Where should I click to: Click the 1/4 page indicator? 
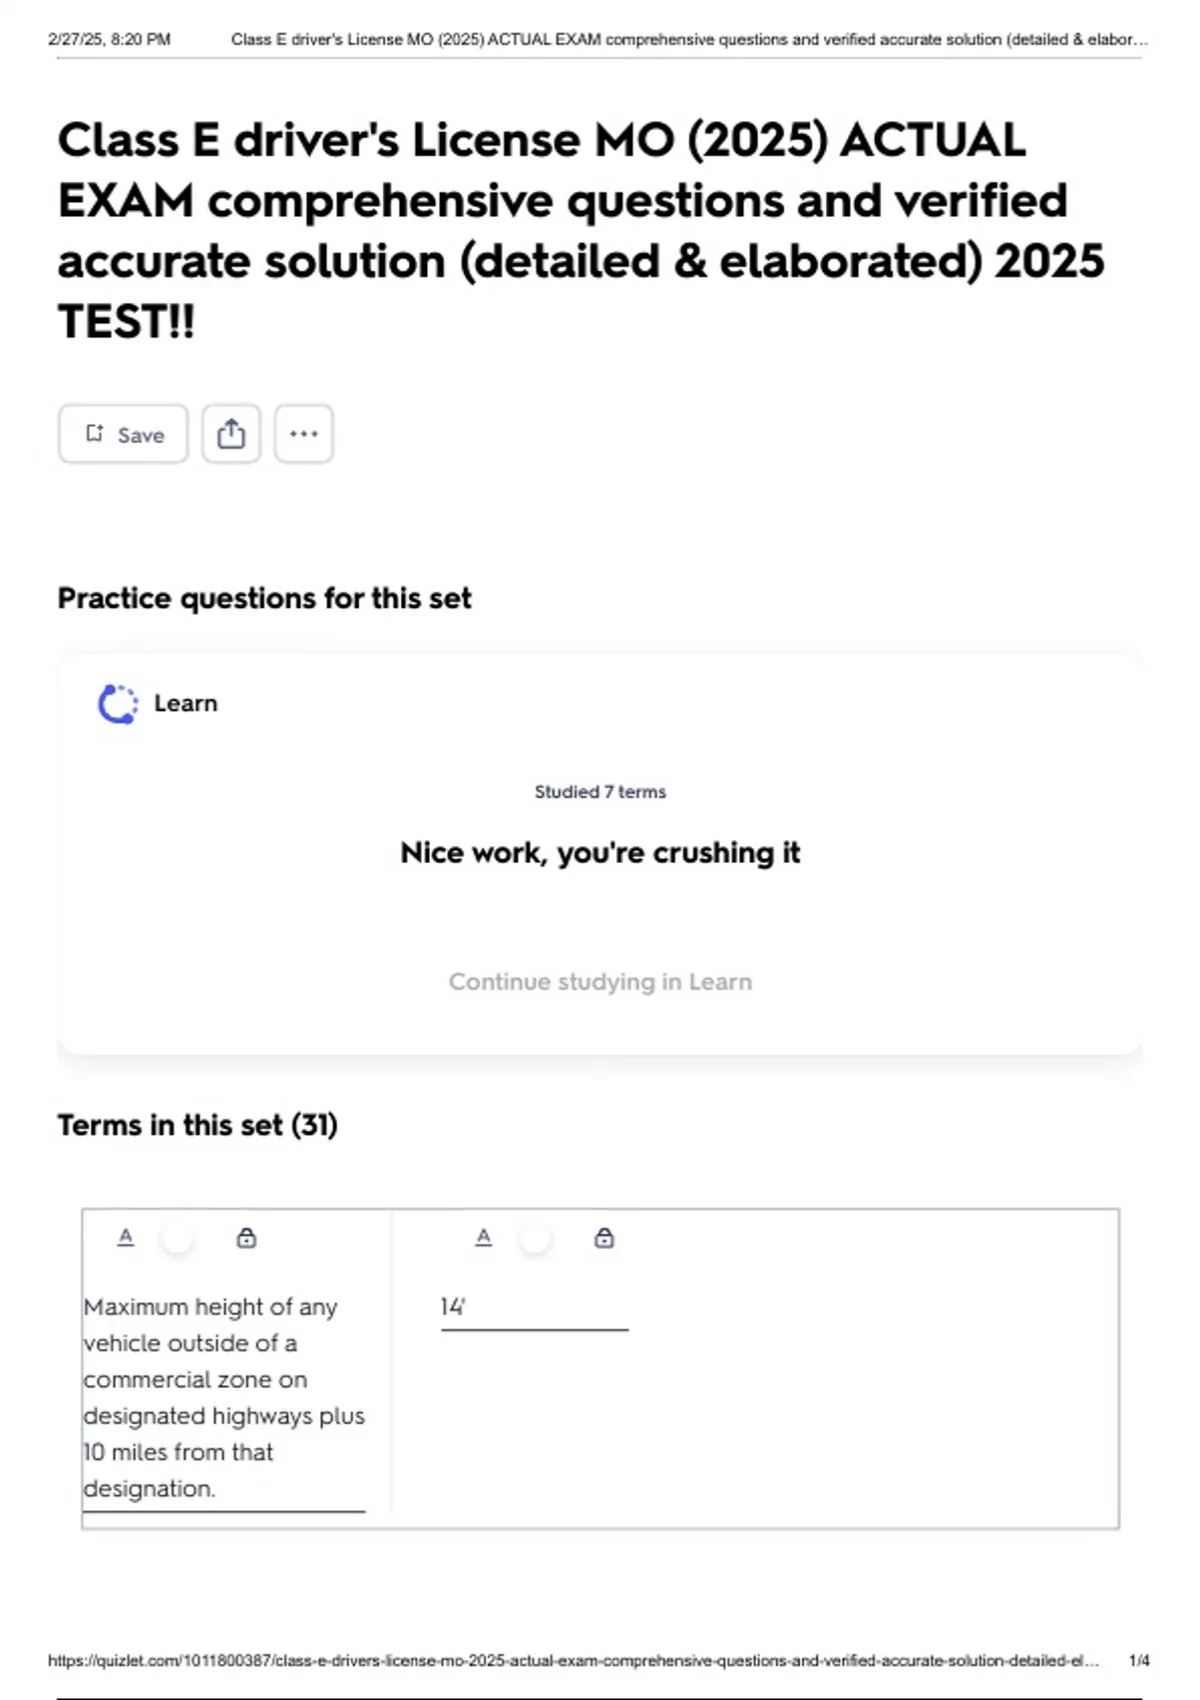tap(1139, 1661)
